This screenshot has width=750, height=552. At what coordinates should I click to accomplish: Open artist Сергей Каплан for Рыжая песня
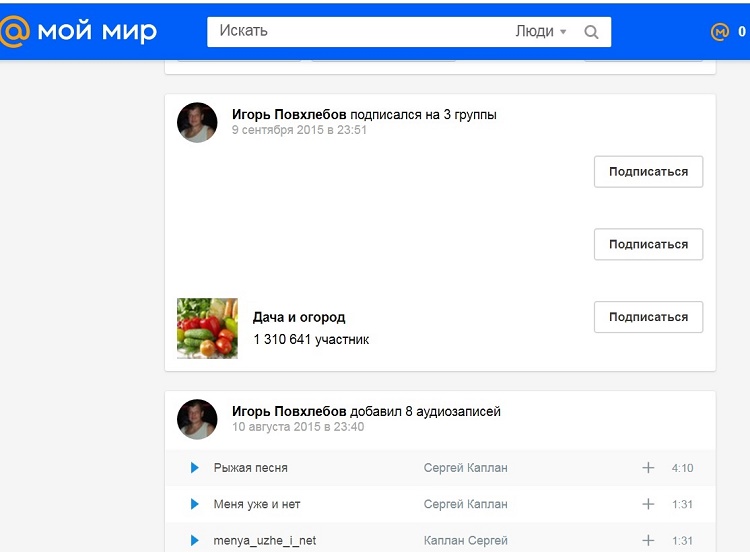tap(465, 468)
